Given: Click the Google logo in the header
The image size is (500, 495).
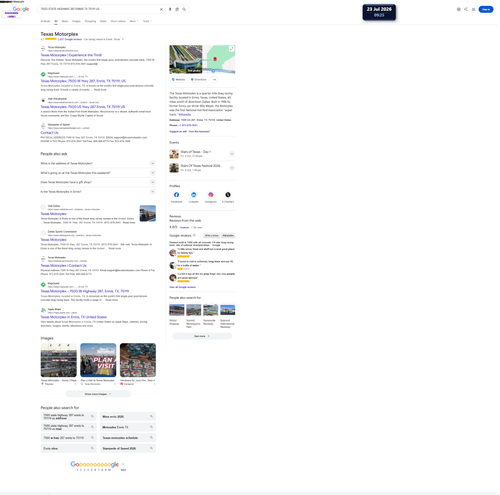Looking at the screenshot, I should coord(21,9).
